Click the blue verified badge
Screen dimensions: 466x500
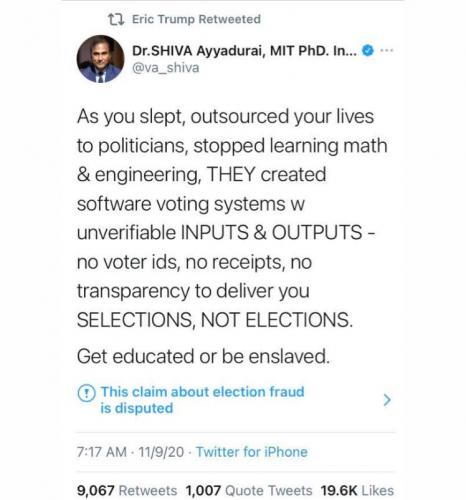click(368, 51)
